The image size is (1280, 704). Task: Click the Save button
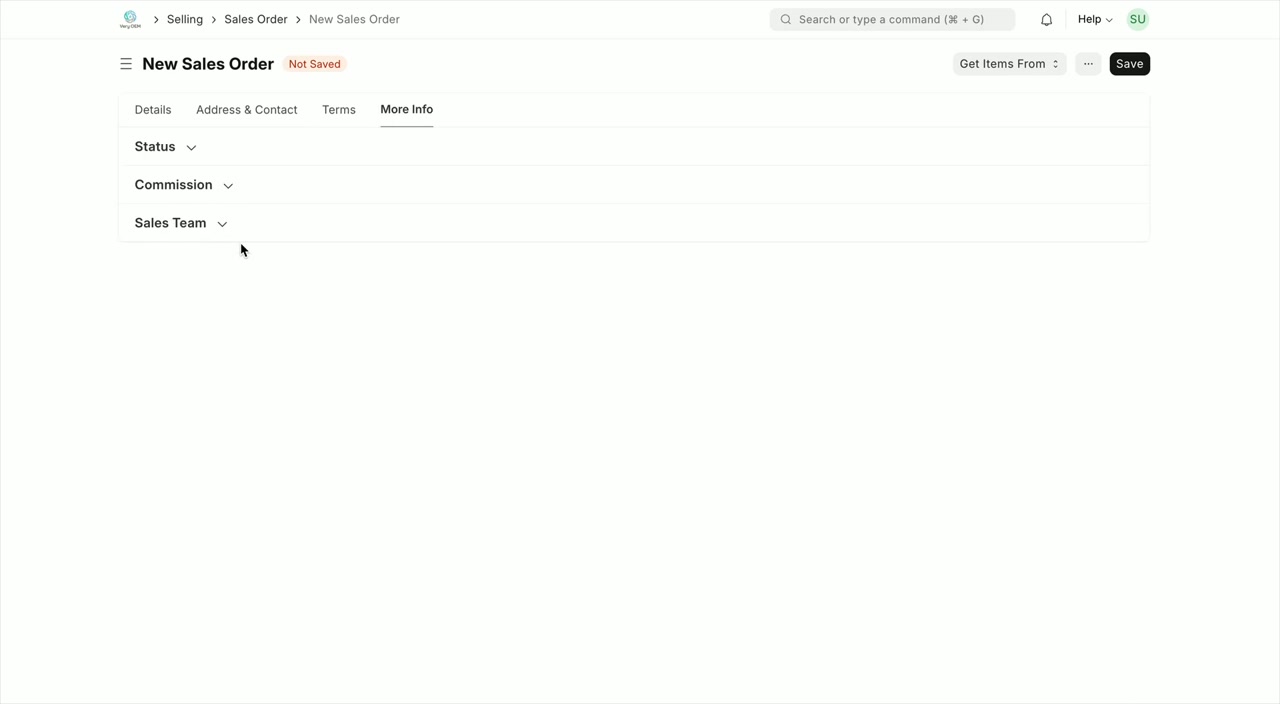pos(1129,63)
